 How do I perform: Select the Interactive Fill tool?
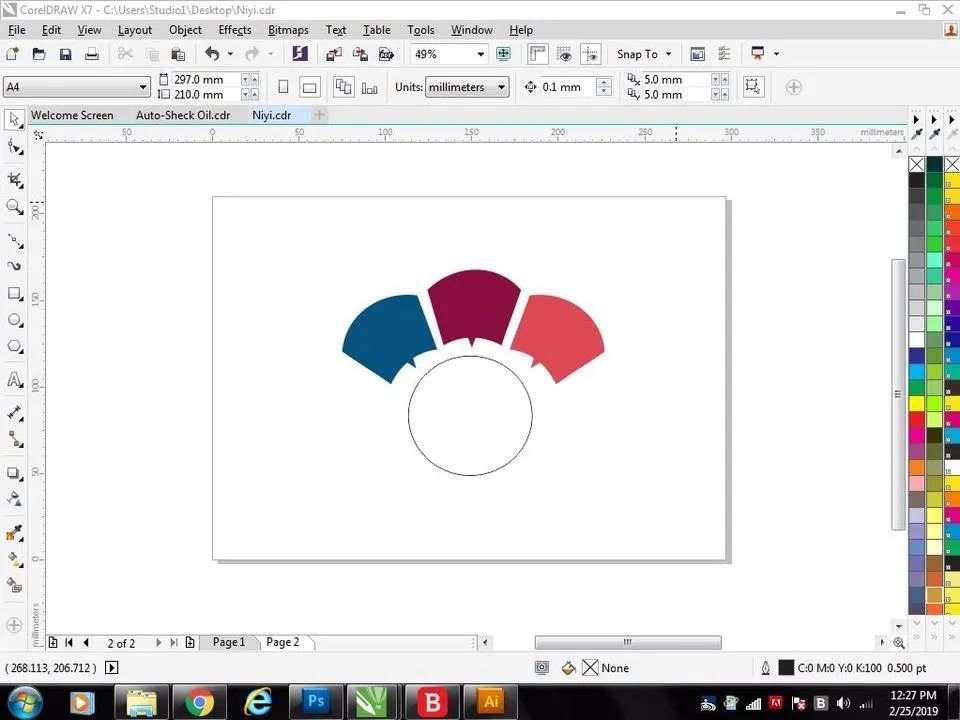tap(14, 559)
